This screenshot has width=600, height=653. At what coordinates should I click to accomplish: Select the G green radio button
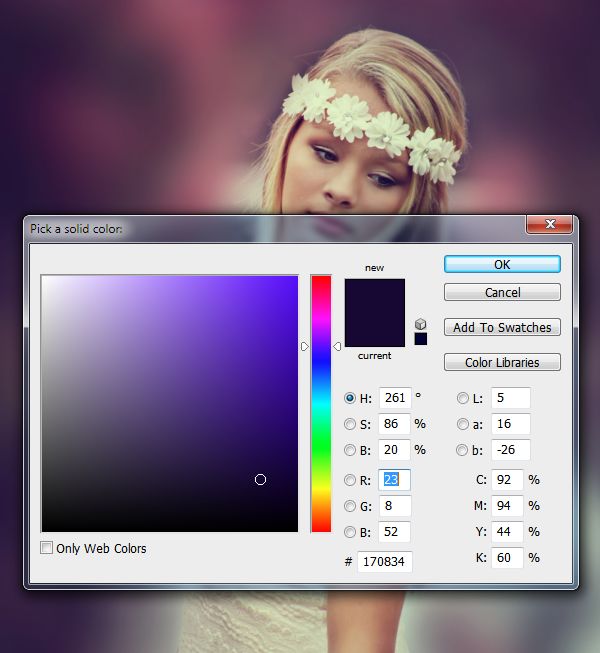[350, 506]
